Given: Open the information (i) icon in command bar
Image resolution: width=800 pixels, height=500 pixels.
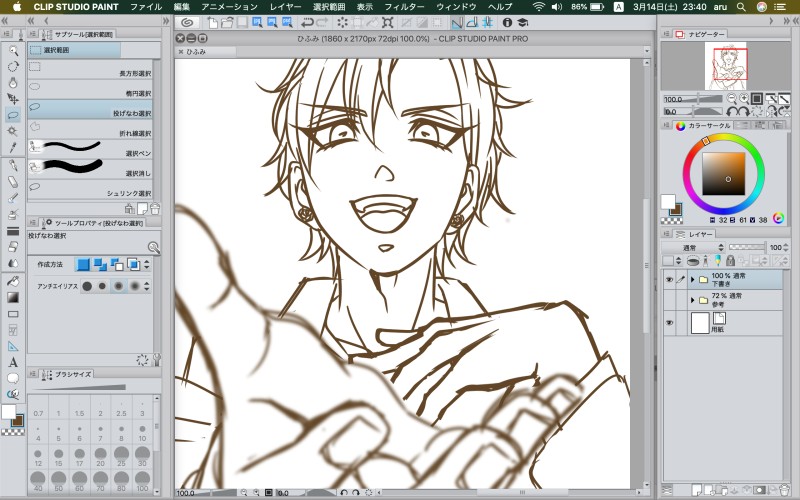Looking at the screenshot, I should click(x=507, y=22).
